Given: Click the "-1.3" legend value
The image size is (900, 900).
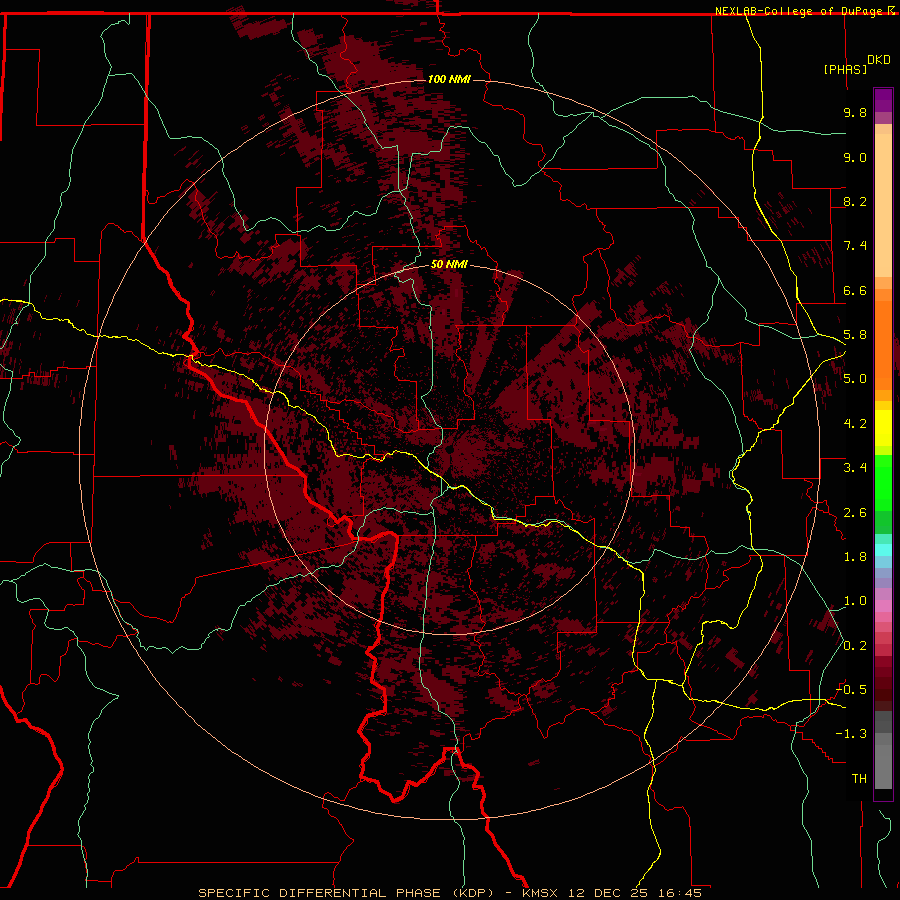Looking at the screenshot, I should (x=851, y=734).
